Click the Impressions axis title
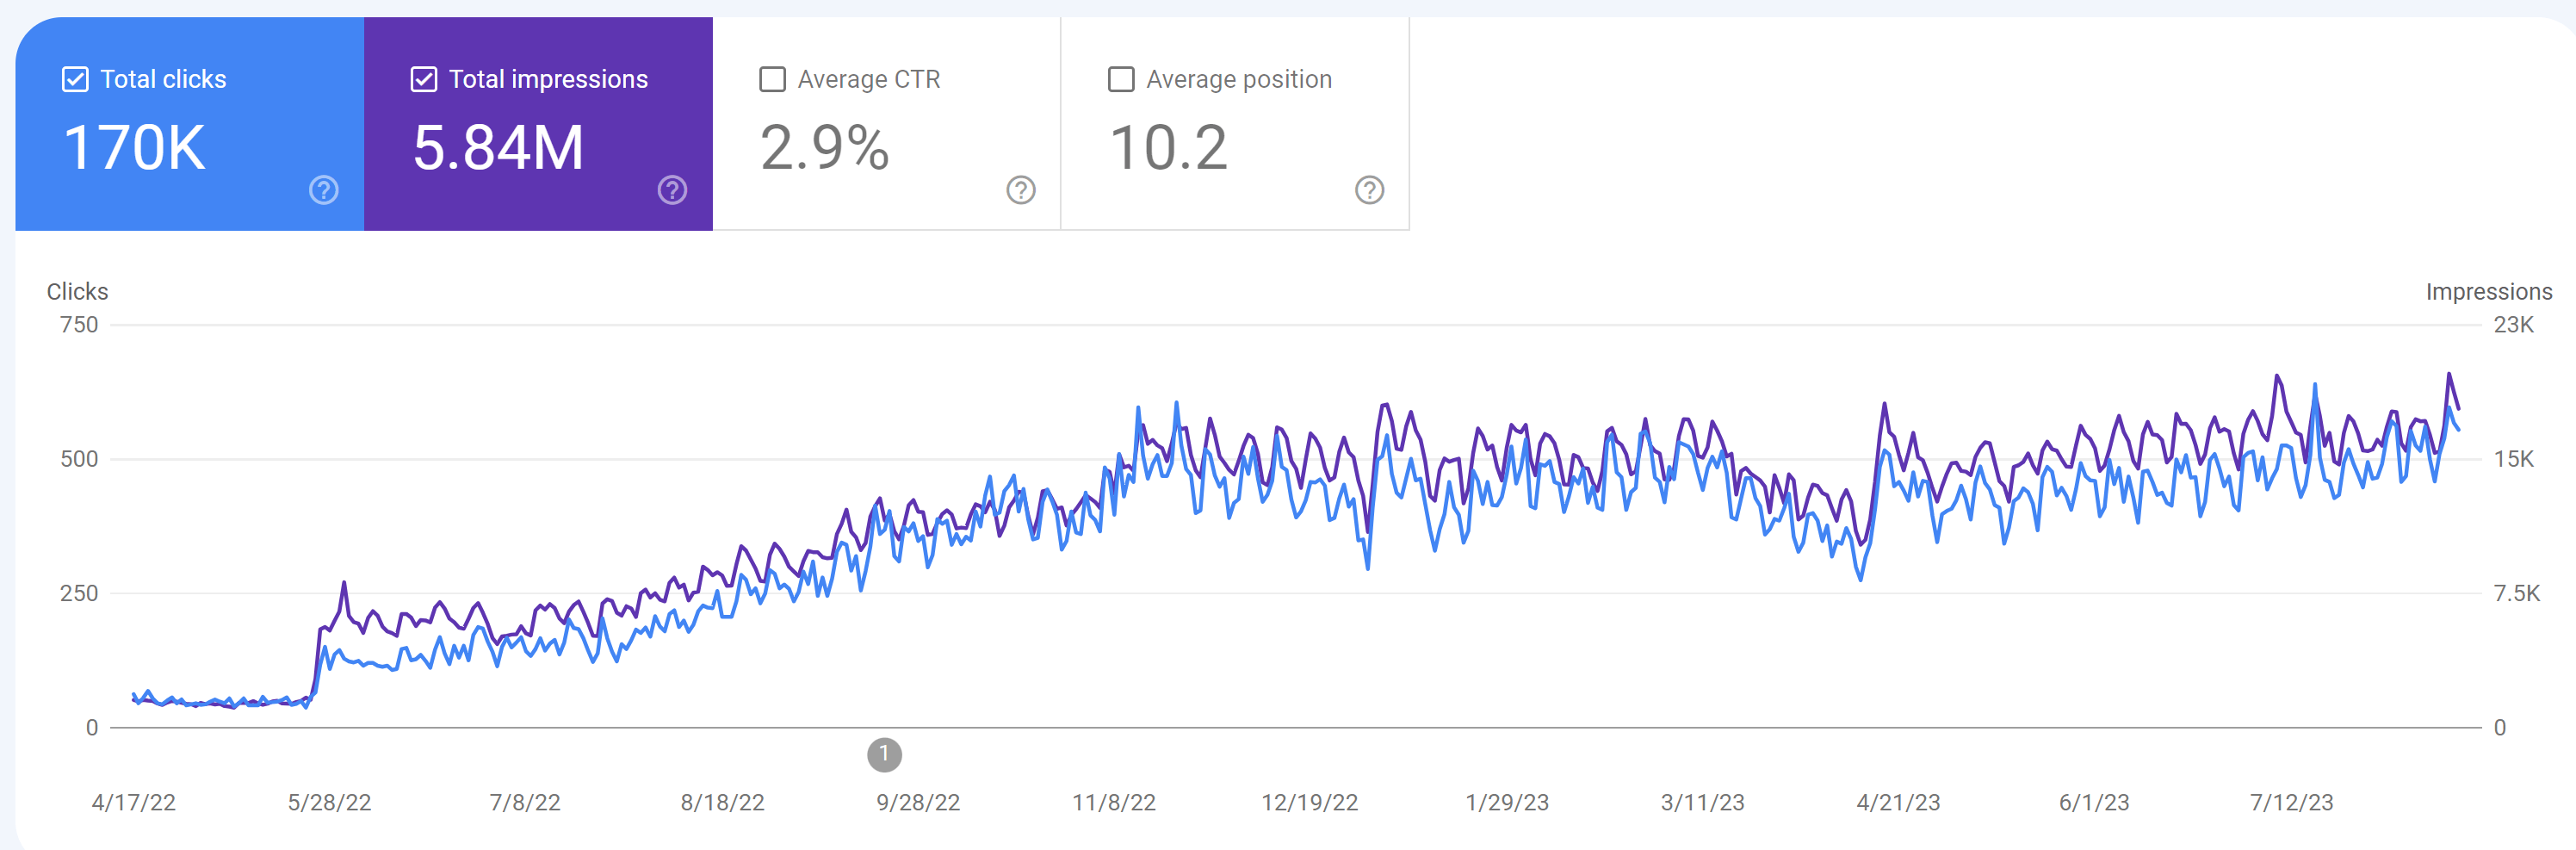2576x850 pixels. pos(2488,291)
